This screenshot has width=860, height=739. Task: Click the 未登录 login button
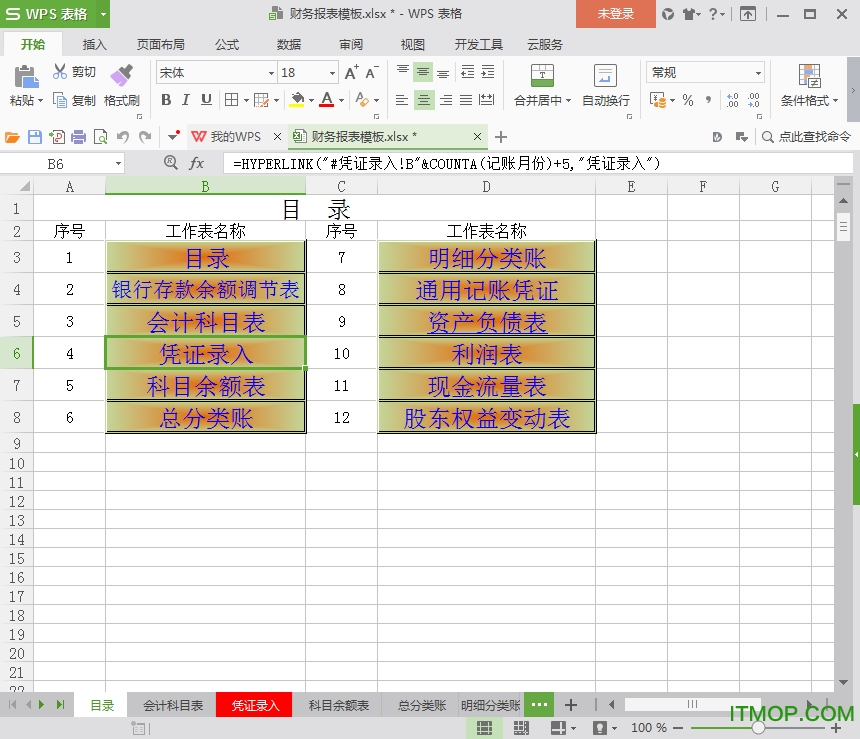(x=615, y=14)
